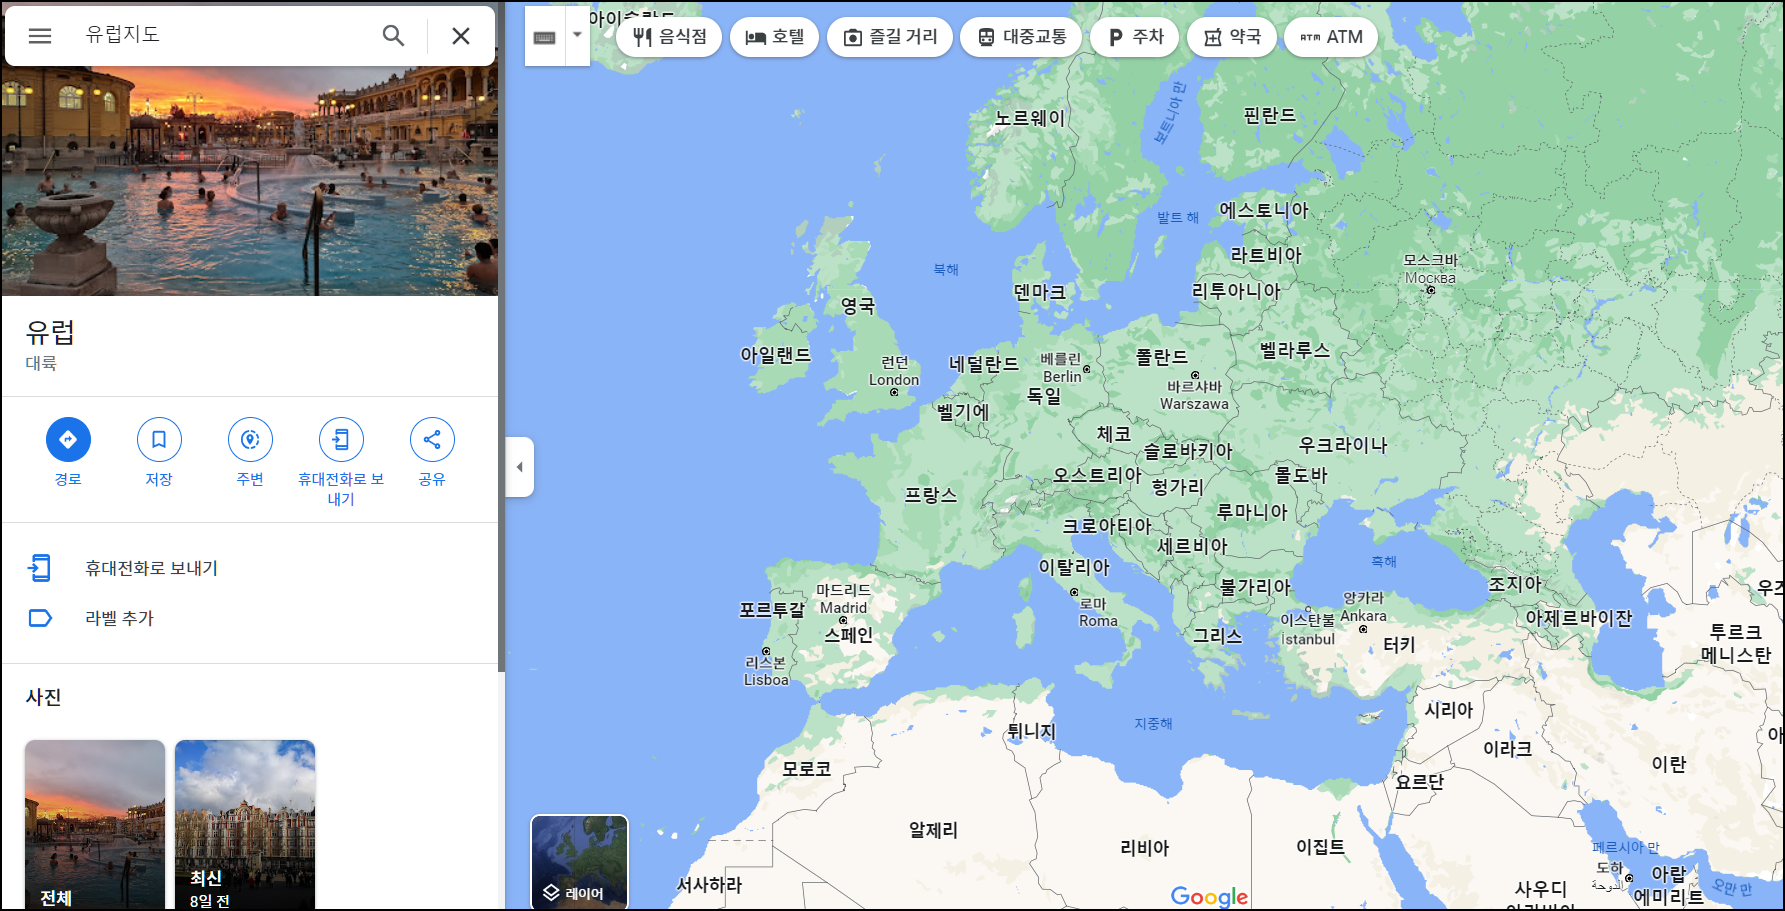This screenshot has width=1785, height=911.
Task: Open the keyboard input tool icon
Action: point(545,36)
